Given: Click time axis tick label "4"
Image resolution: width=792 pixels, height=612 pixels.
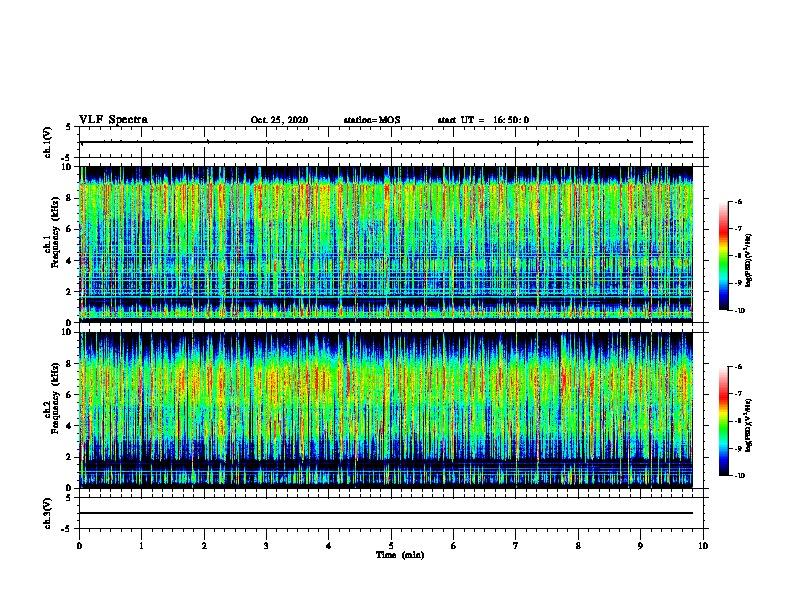Looking at the screenshot, I should 329,546.
